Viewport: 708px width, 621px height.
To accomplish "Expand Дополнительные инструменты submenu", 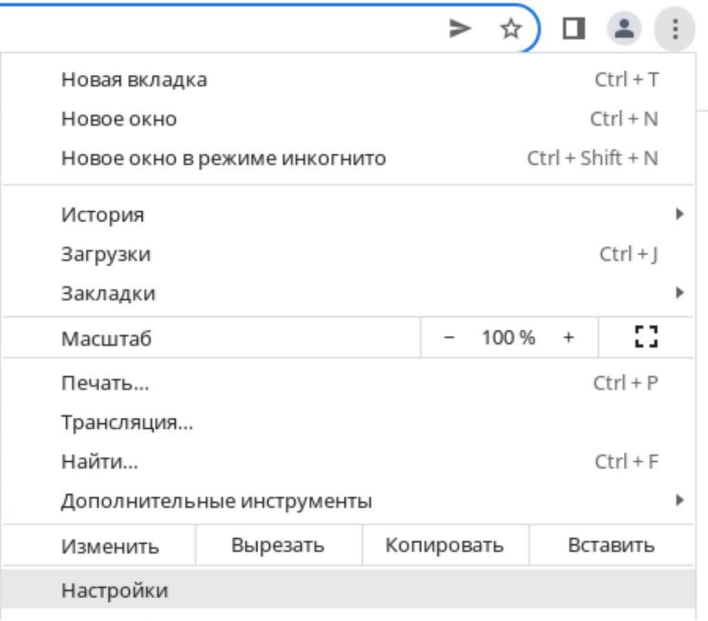I will click(348, 500).
